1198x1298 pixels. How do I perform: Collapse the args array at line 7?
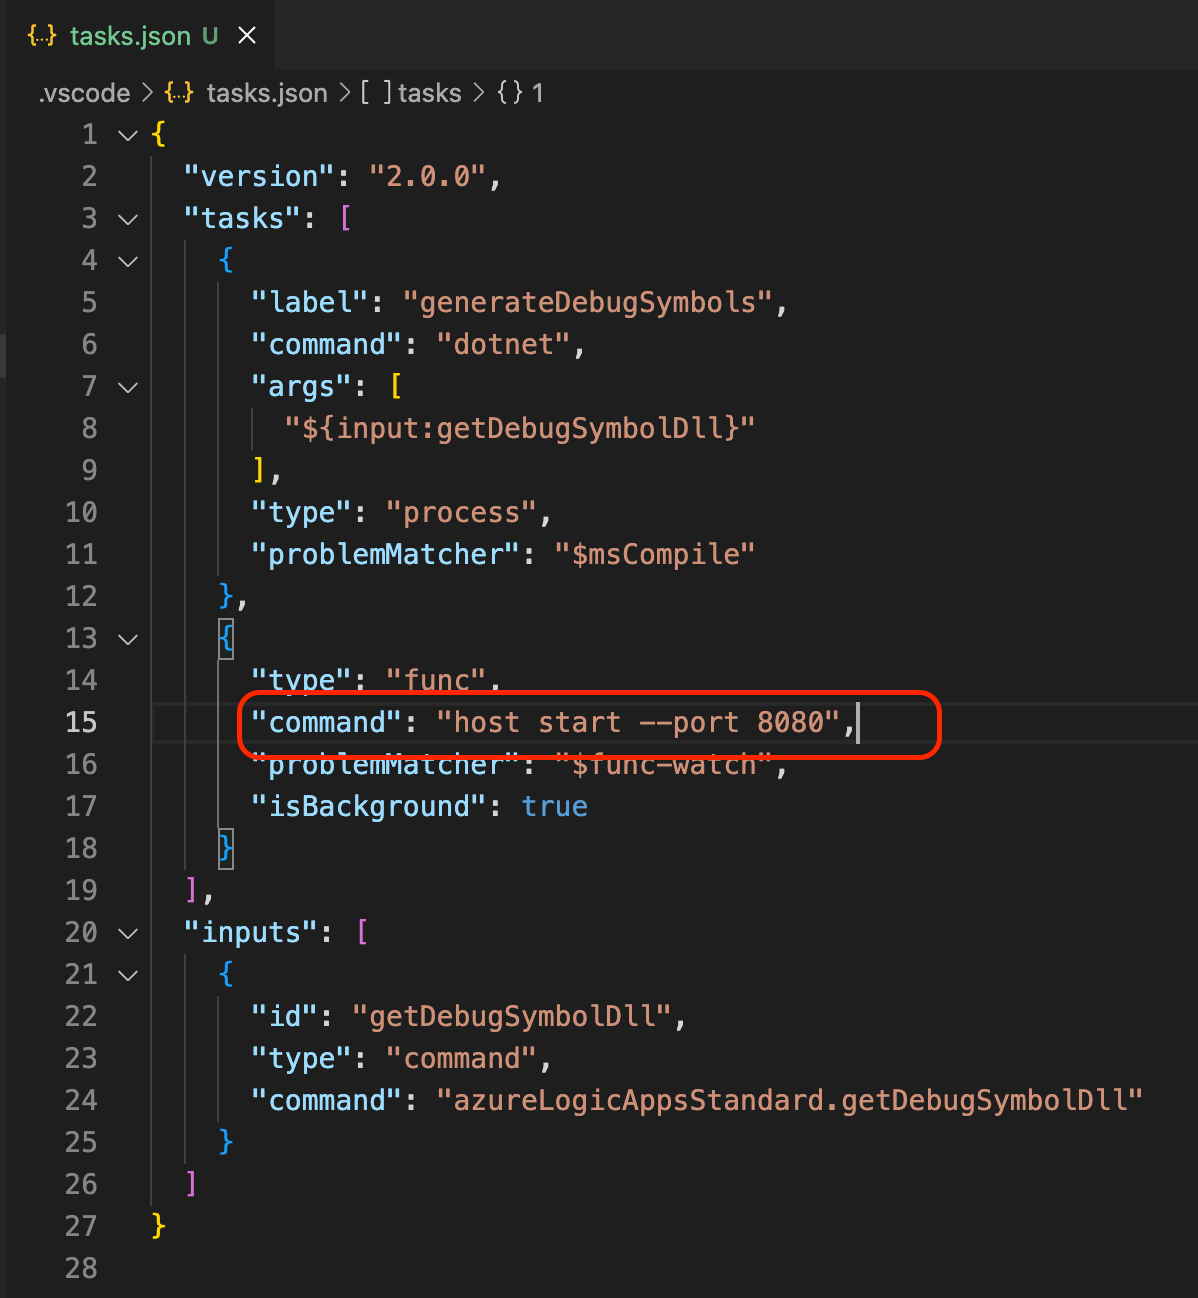coord(128,387)
